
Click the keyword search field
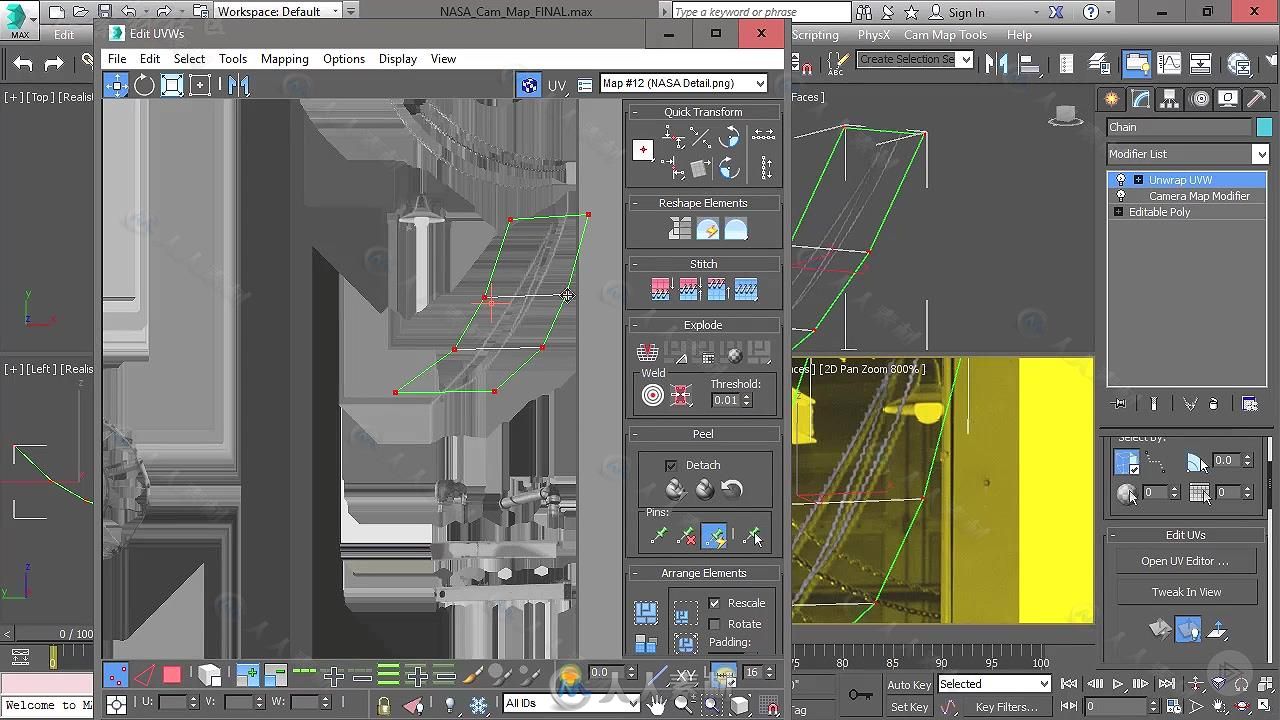pos(760,12)
